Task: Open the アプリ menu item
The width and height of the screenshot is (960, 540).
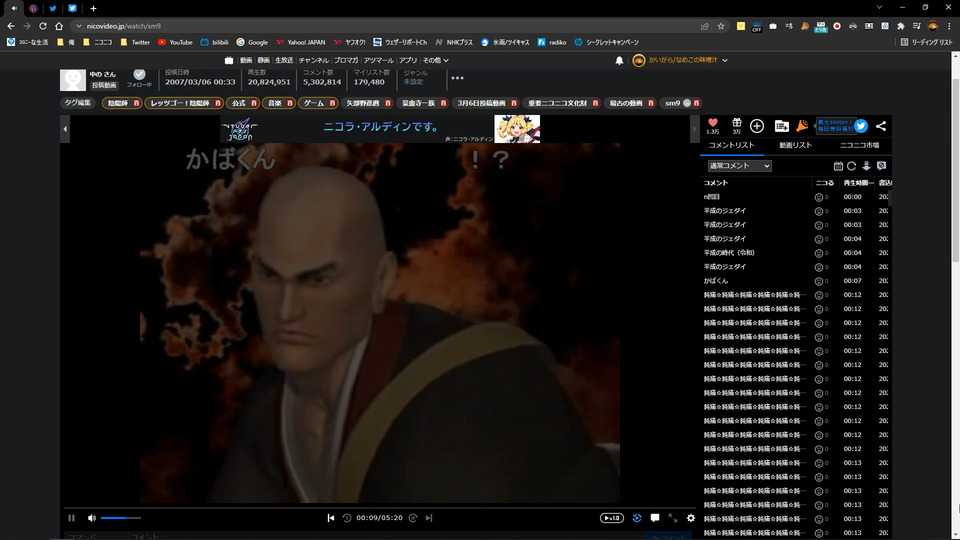Action: tap(408, 60)
